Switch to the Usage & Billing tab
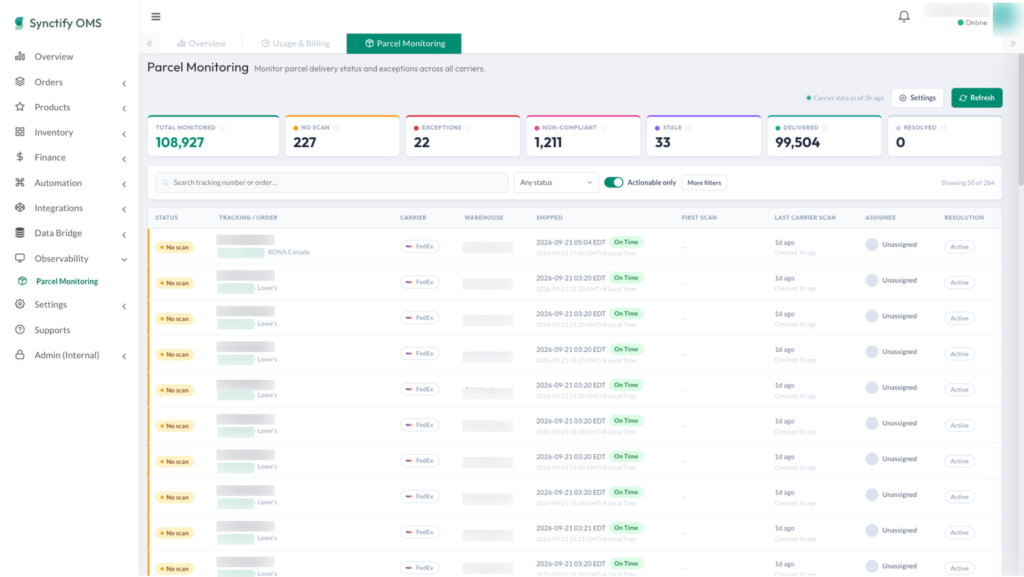The height and width of the screenshot is (577, 1024). pos(295,43)
